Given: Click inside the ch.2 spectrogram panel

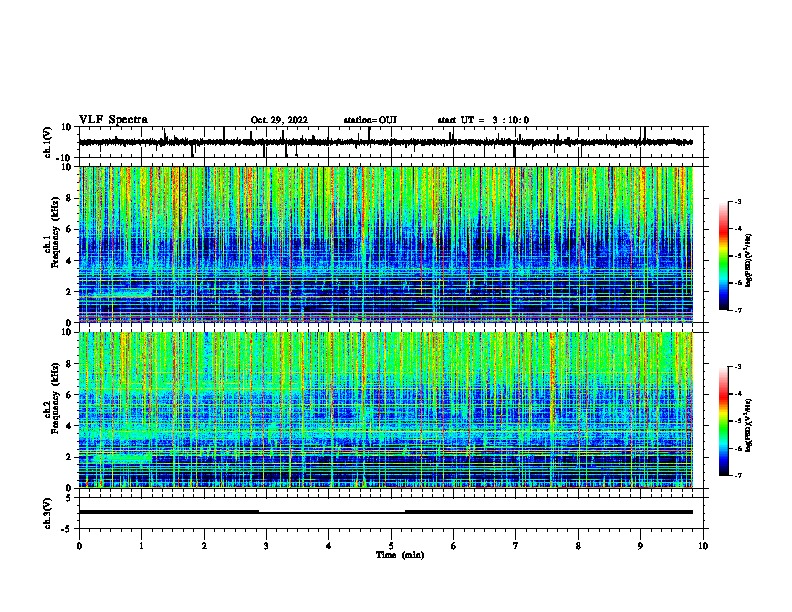Looking at the screenshot, I should pyautogui.click(x=386, y=410).
